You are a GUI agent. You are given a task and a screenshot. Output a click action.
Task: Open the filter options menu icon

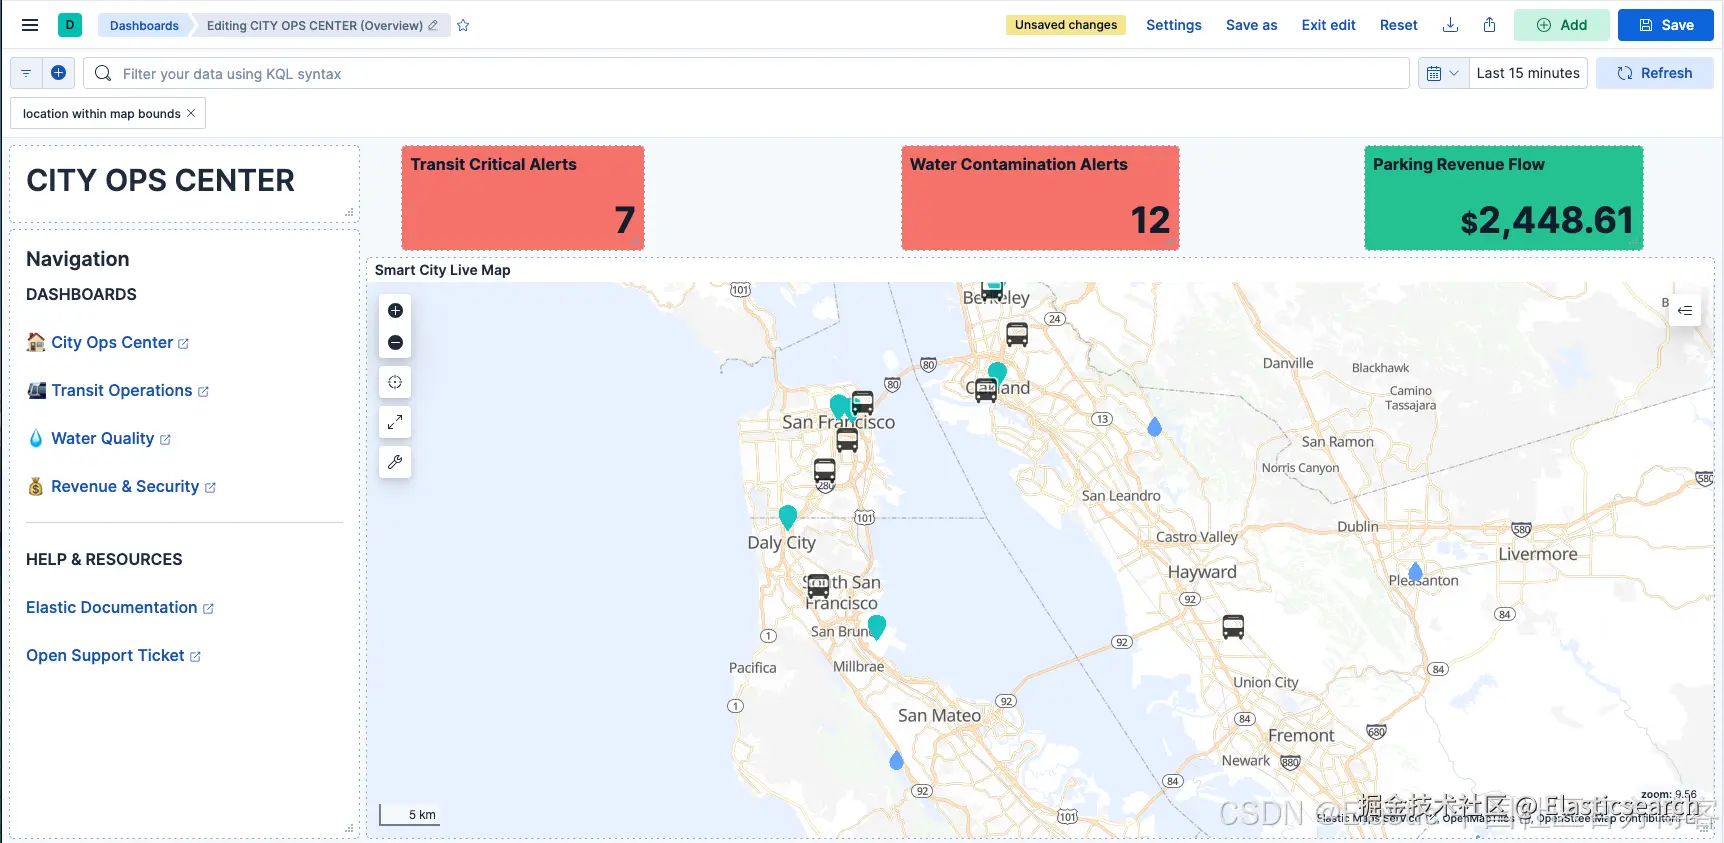(26, 73)
